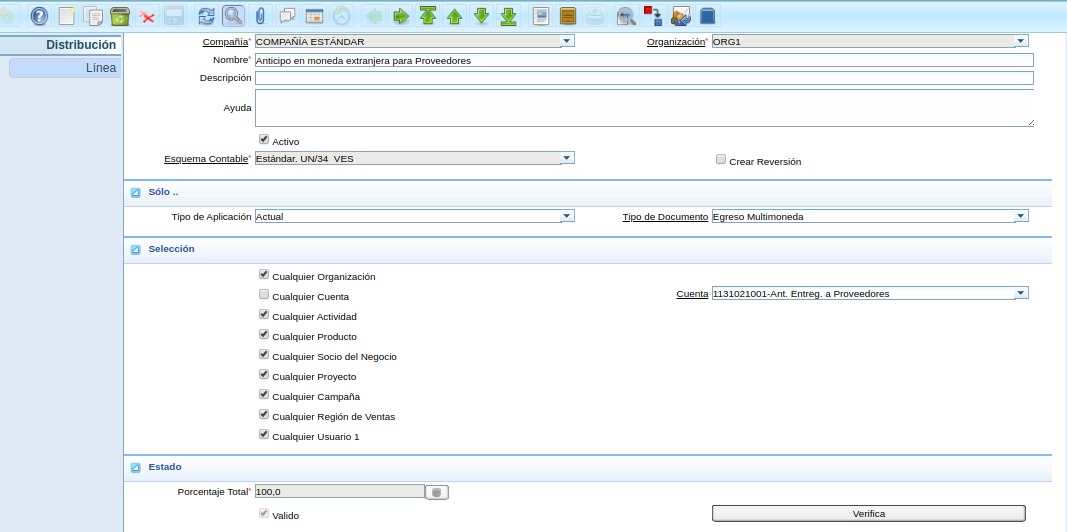1067x532 pixels.
Task: Switch to the Distribución tab
Action: (x=61, y=45)
